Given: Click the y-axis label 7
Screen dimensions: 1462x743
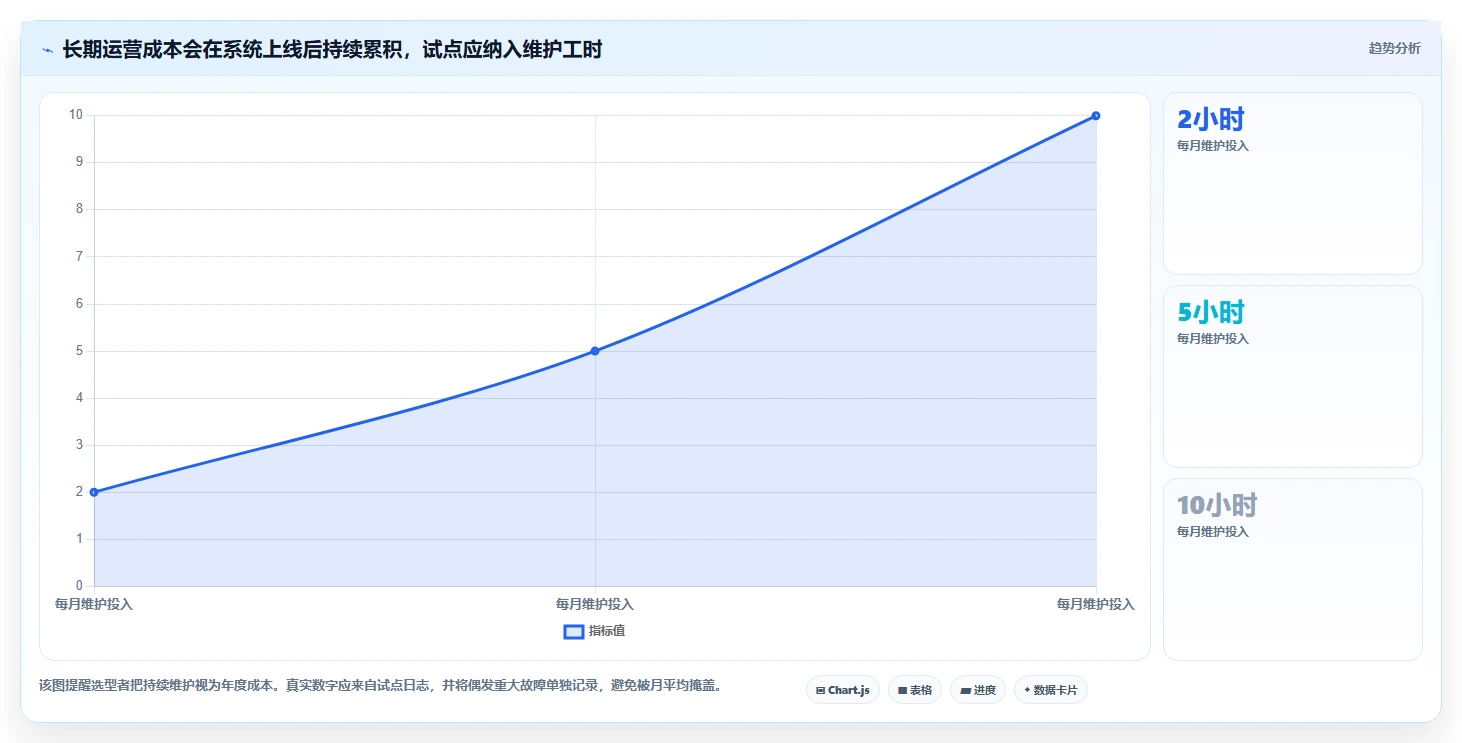Looking at the screenshot, I should (x=79, y=256).
